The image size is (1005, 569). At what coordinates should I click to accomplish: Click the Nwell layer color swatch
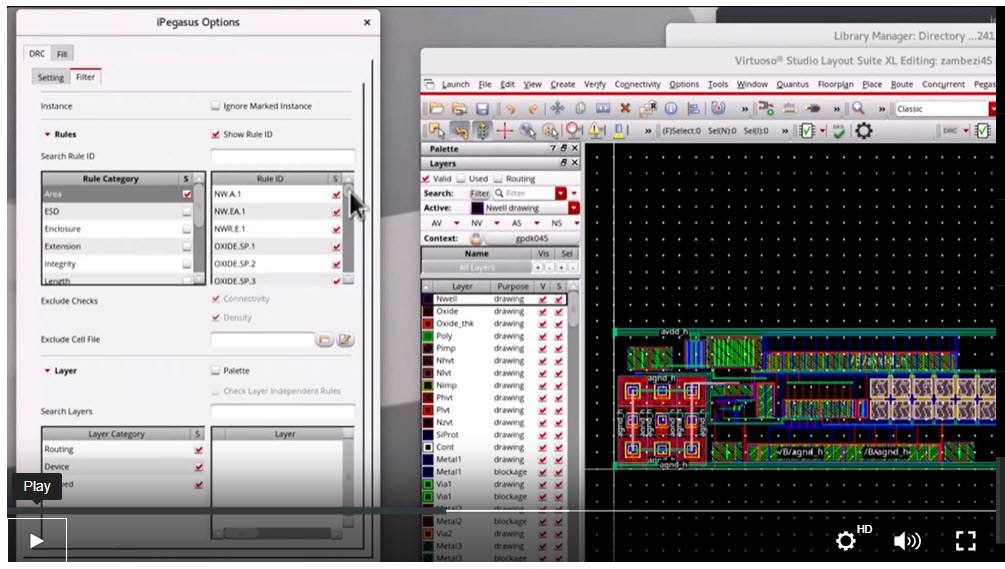pos(428,299)
